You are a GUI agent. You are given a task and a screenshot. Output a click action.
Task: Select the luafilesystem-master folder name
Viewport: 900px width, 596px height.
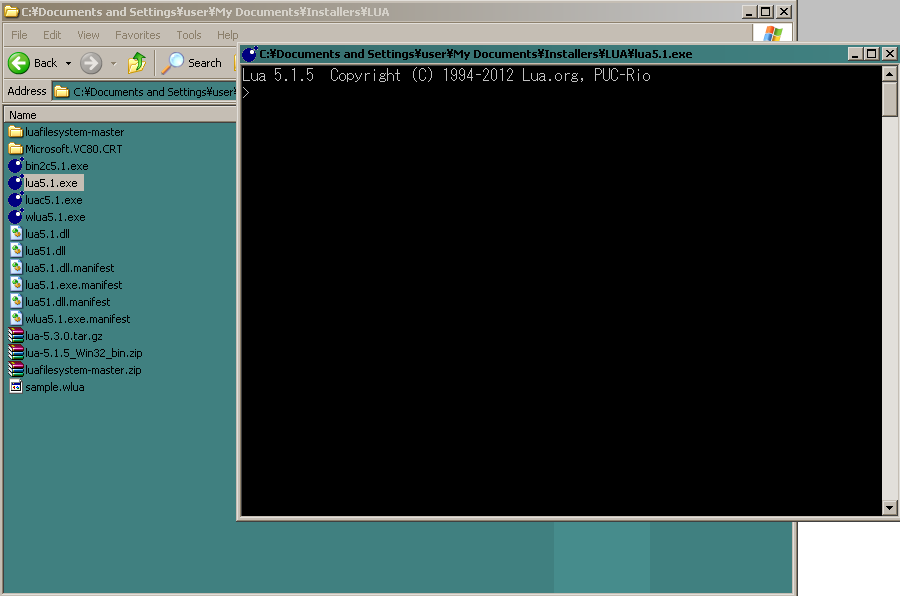(x=75, y=132)
